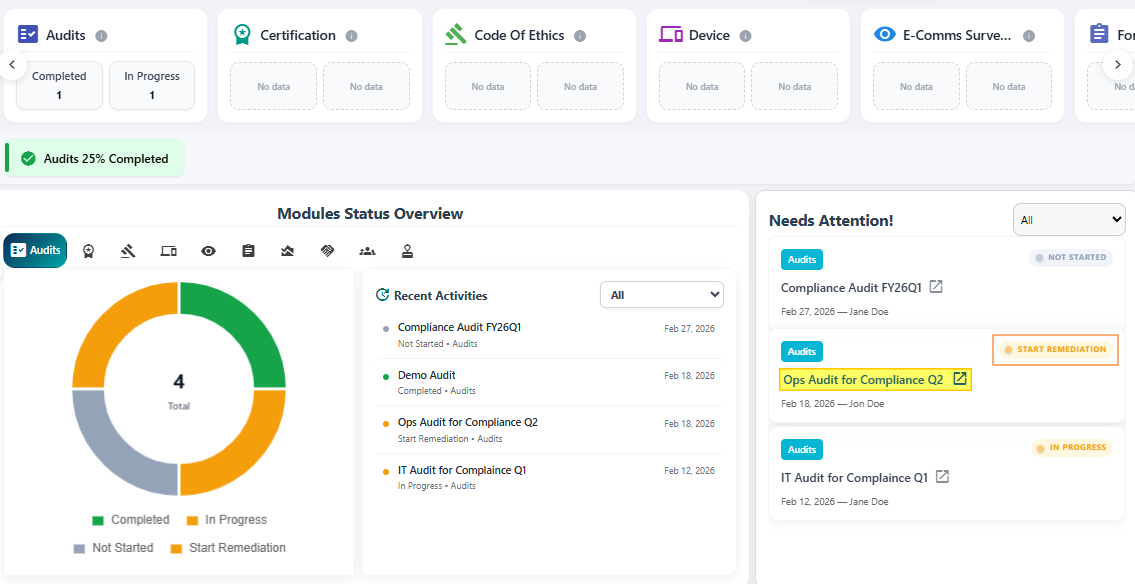Viewport: 1135px width, 584px height.
Task: Select the stamp approval module icon
Action: click(407, 251)
